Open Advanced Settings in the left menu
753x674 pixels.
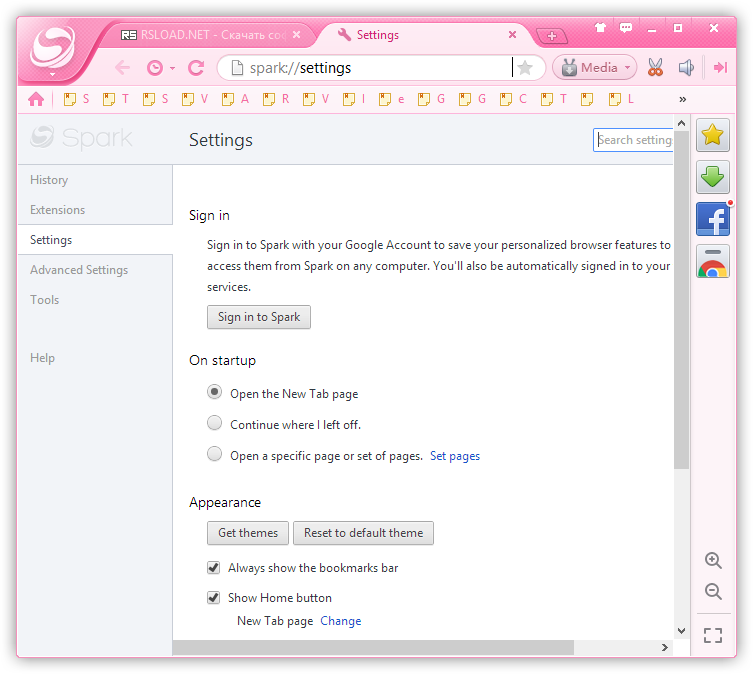pyautogui.click(x=79, y=270)
